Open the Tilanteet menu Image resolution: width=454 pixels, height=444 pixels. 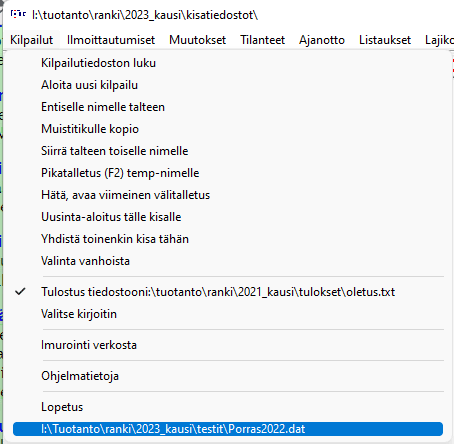click(x=263, y=40)
